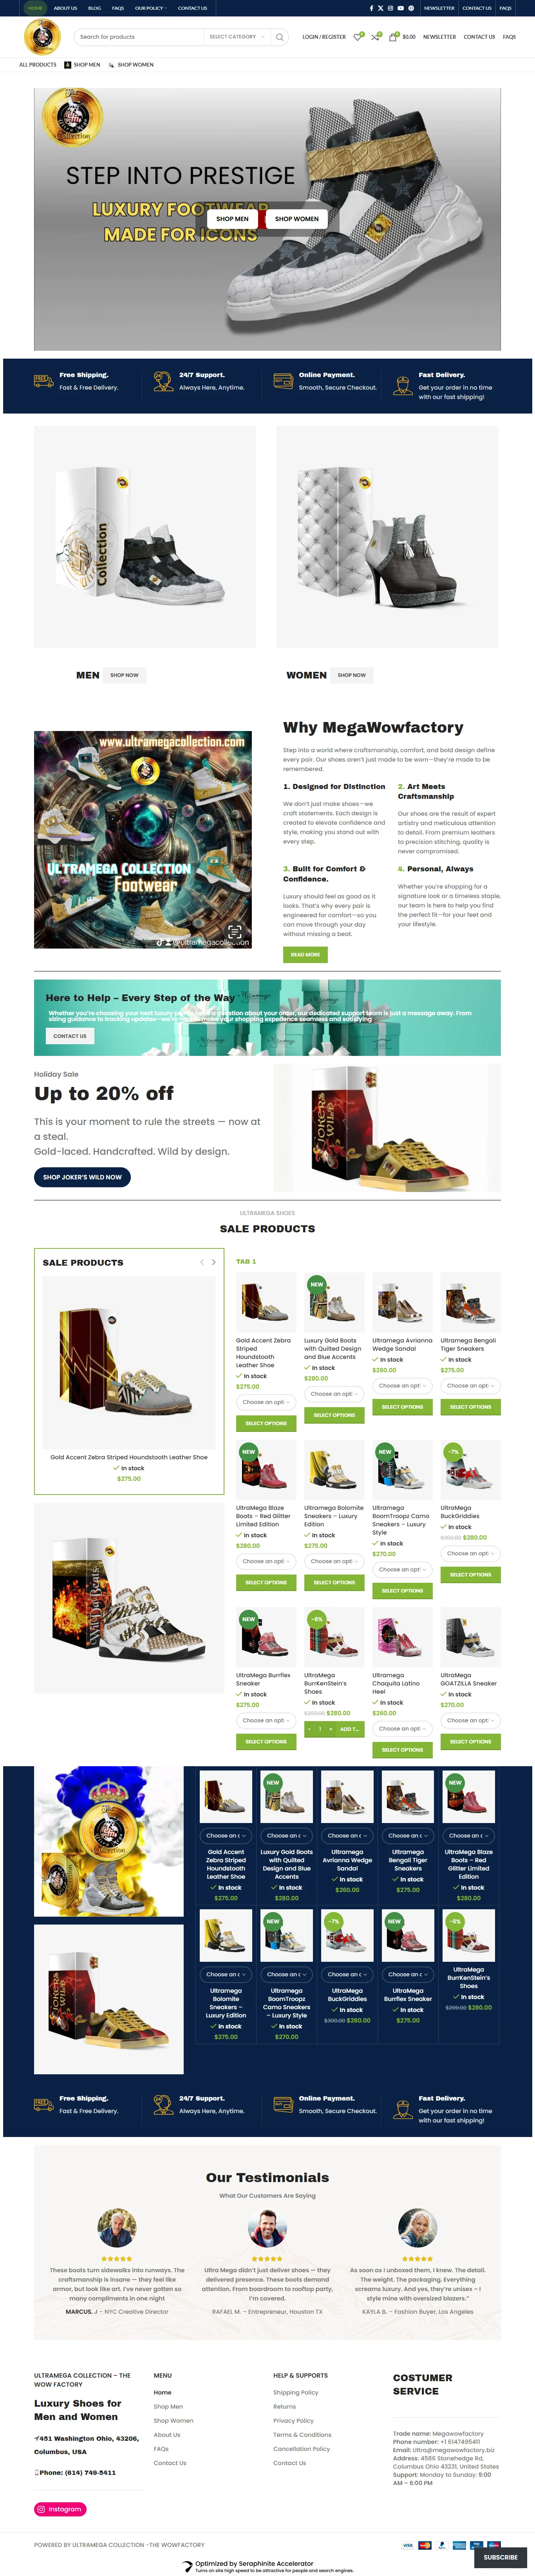Open the shopping cart bag icon

coord(393,37)
